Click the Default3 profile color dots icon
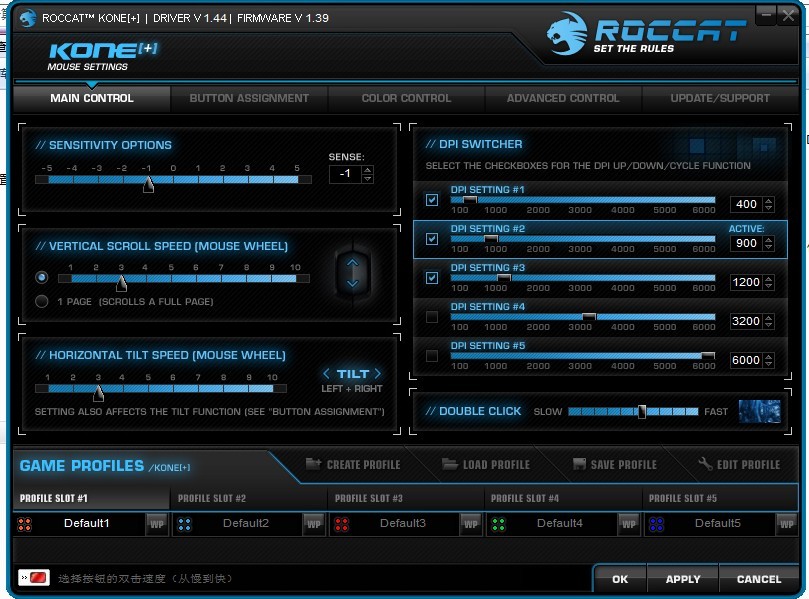The width and height of the screenshot is (809, 599). [341, 524]
